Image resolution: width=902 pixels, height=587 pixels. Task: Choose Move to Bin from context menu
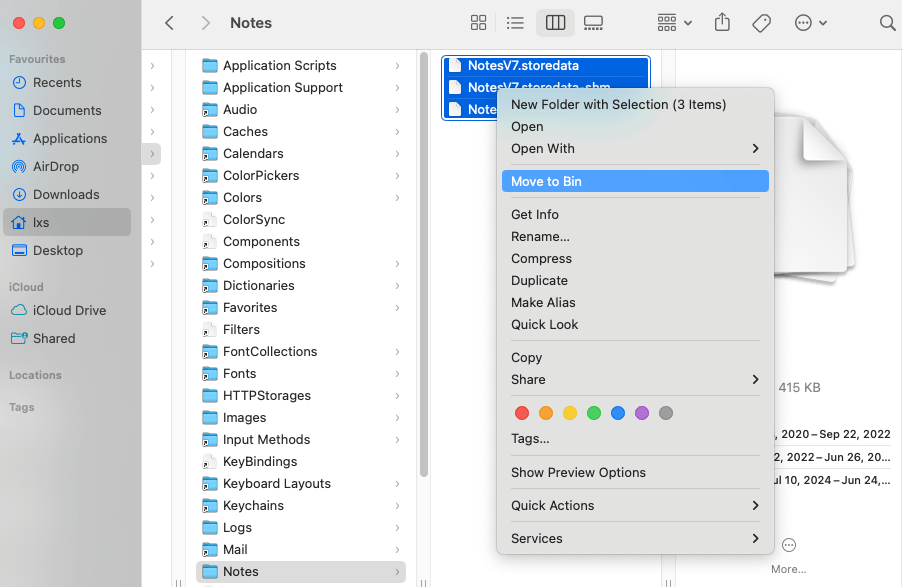(546, 182)
